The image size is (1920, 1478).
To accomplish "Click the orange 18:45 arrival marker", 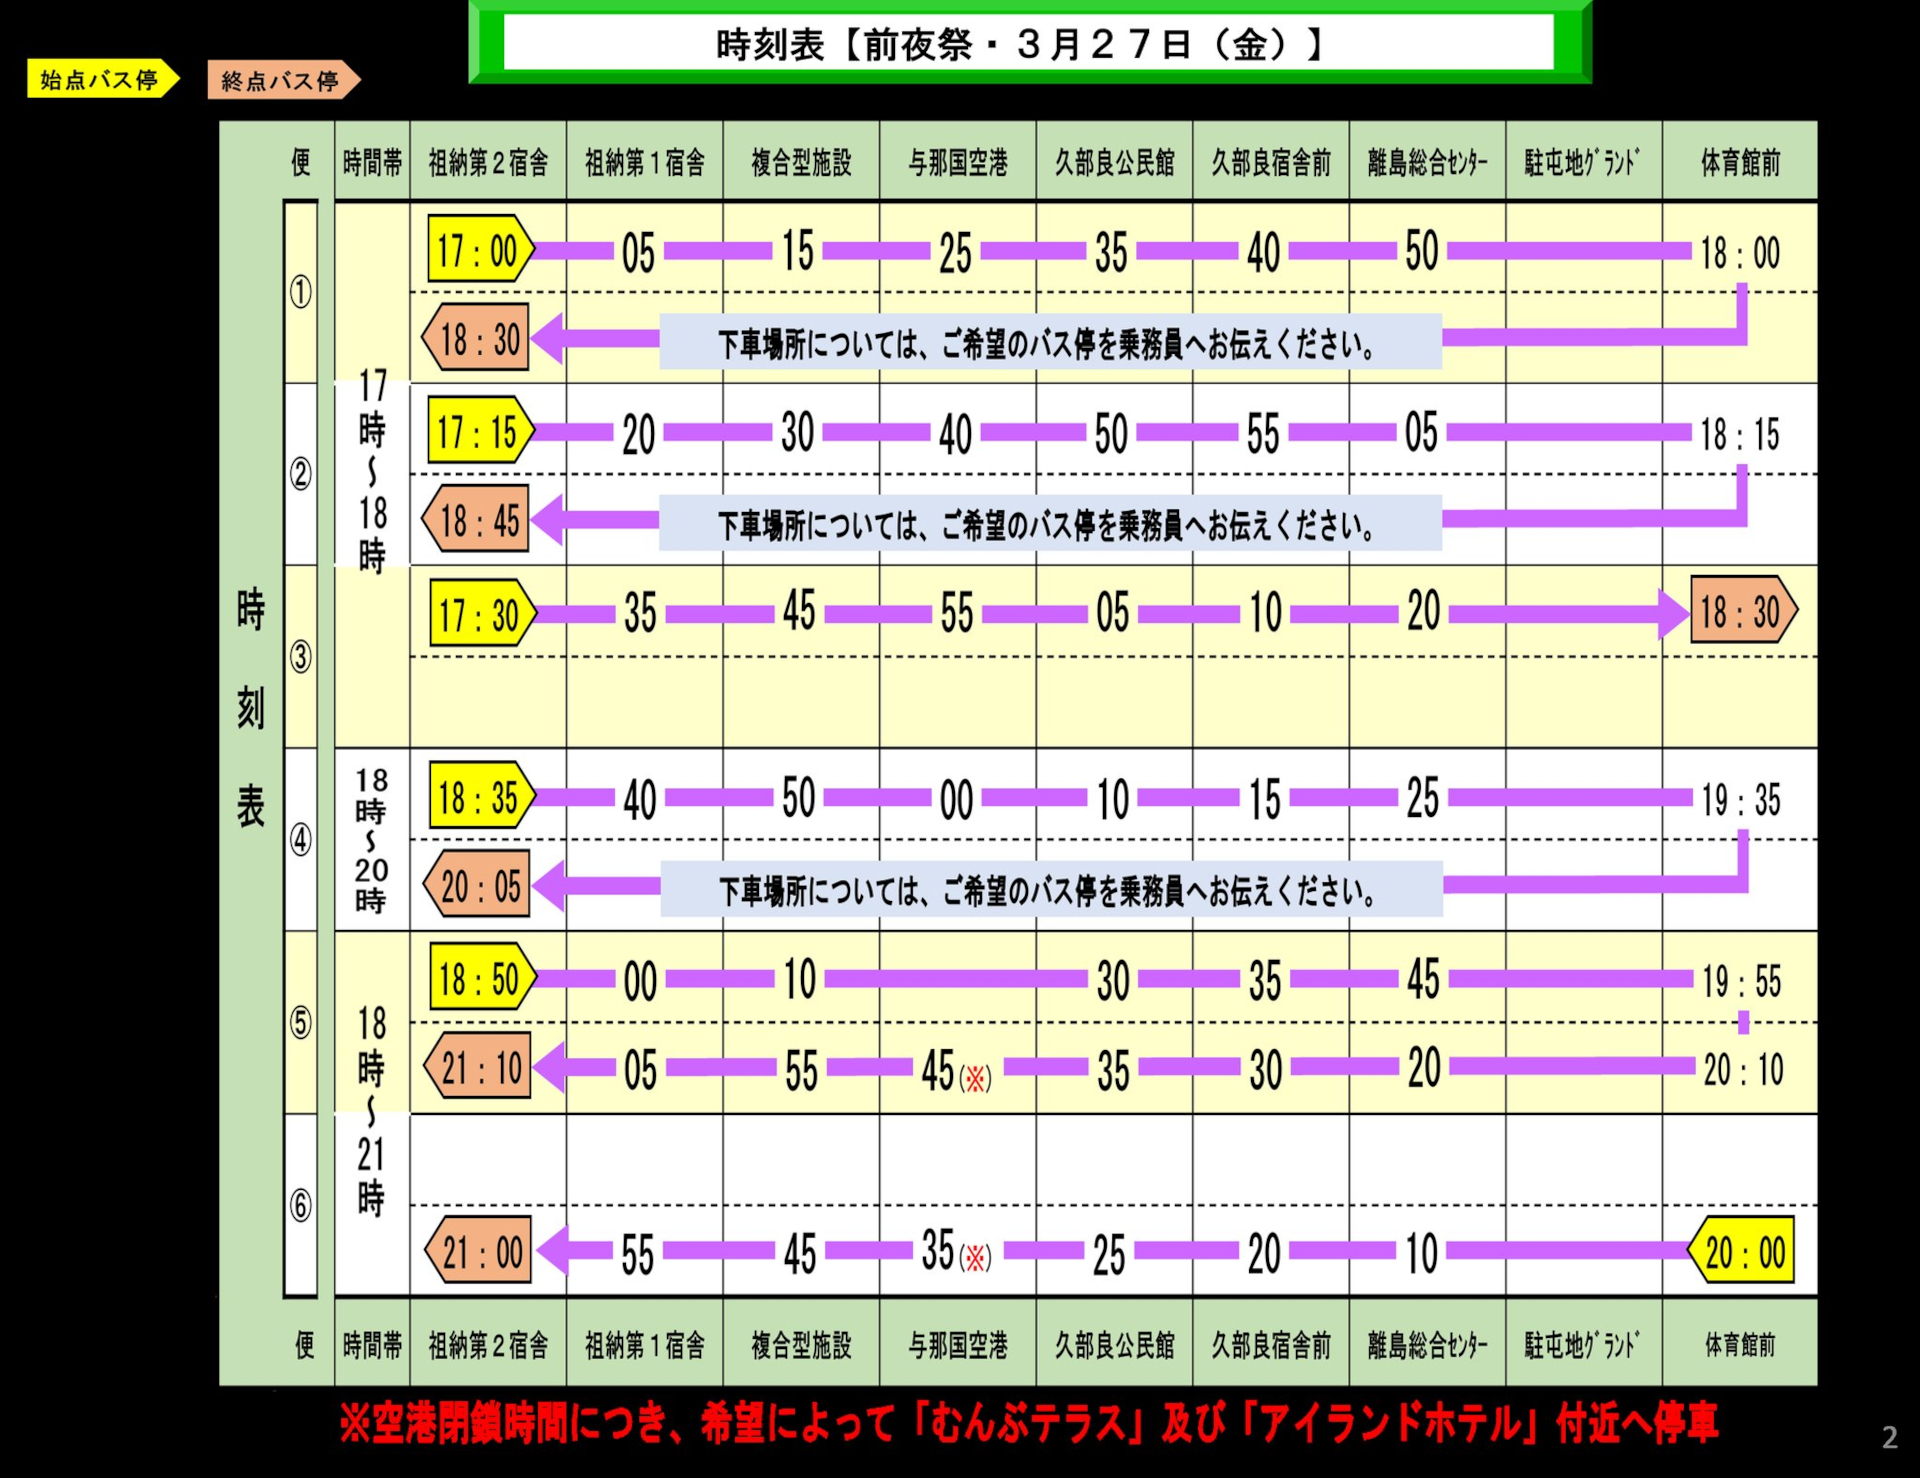I will point(477,520).
